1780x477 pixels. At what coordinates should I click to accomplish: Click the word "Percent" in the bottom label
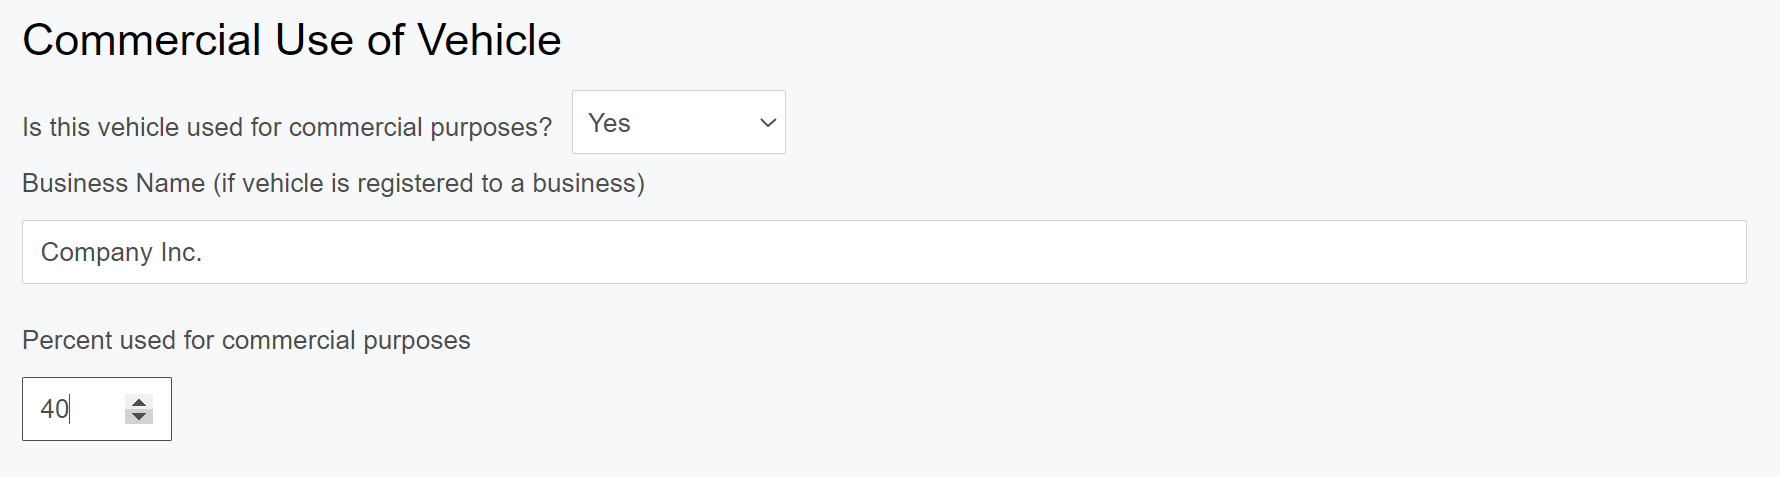click(x=66, y=340)
